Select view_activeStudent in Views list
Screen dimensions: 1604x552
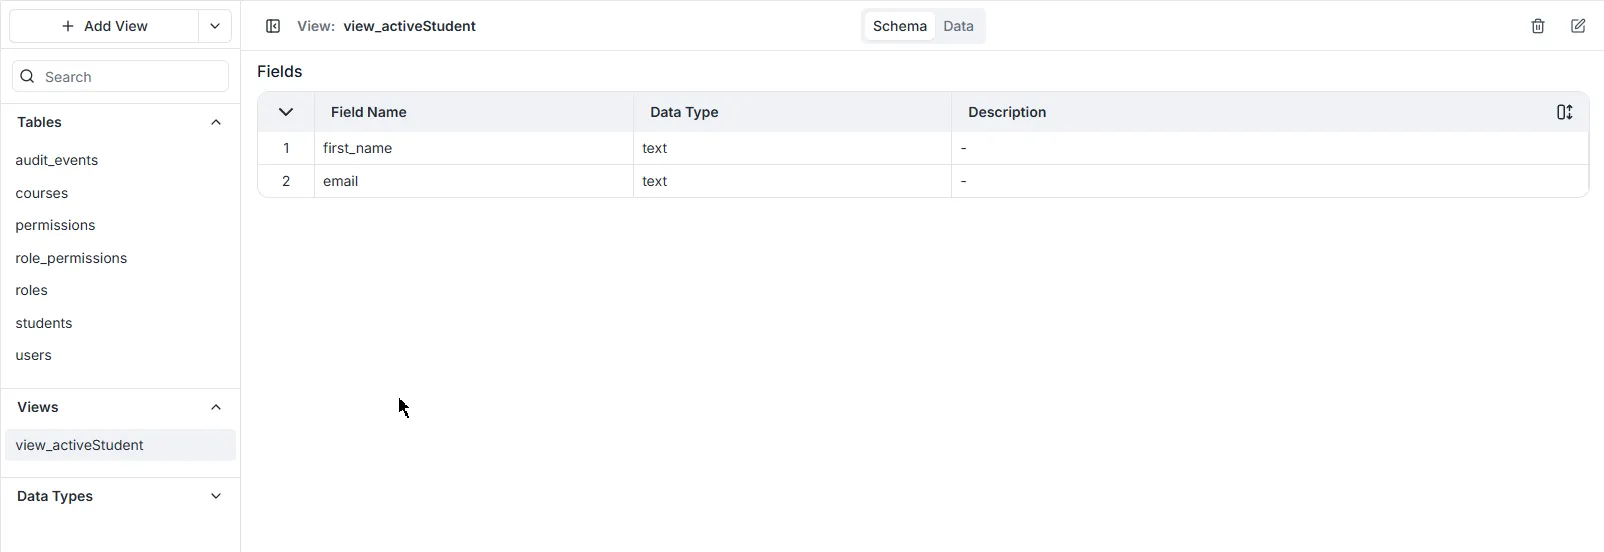(80, 445)
